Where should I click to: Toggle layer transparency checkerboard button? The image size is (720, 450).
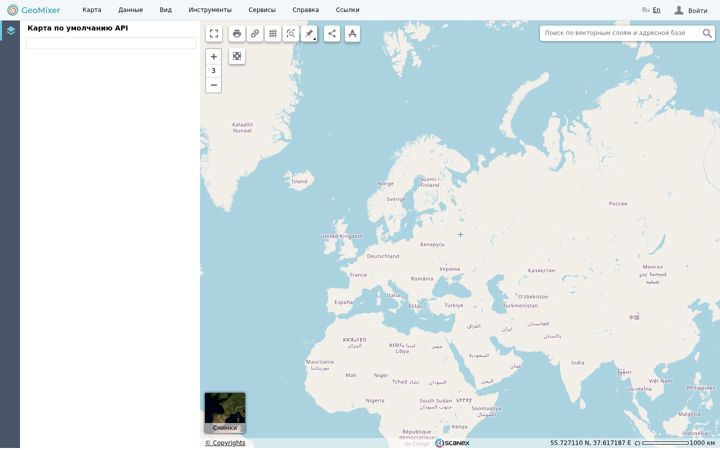point(237,56)
